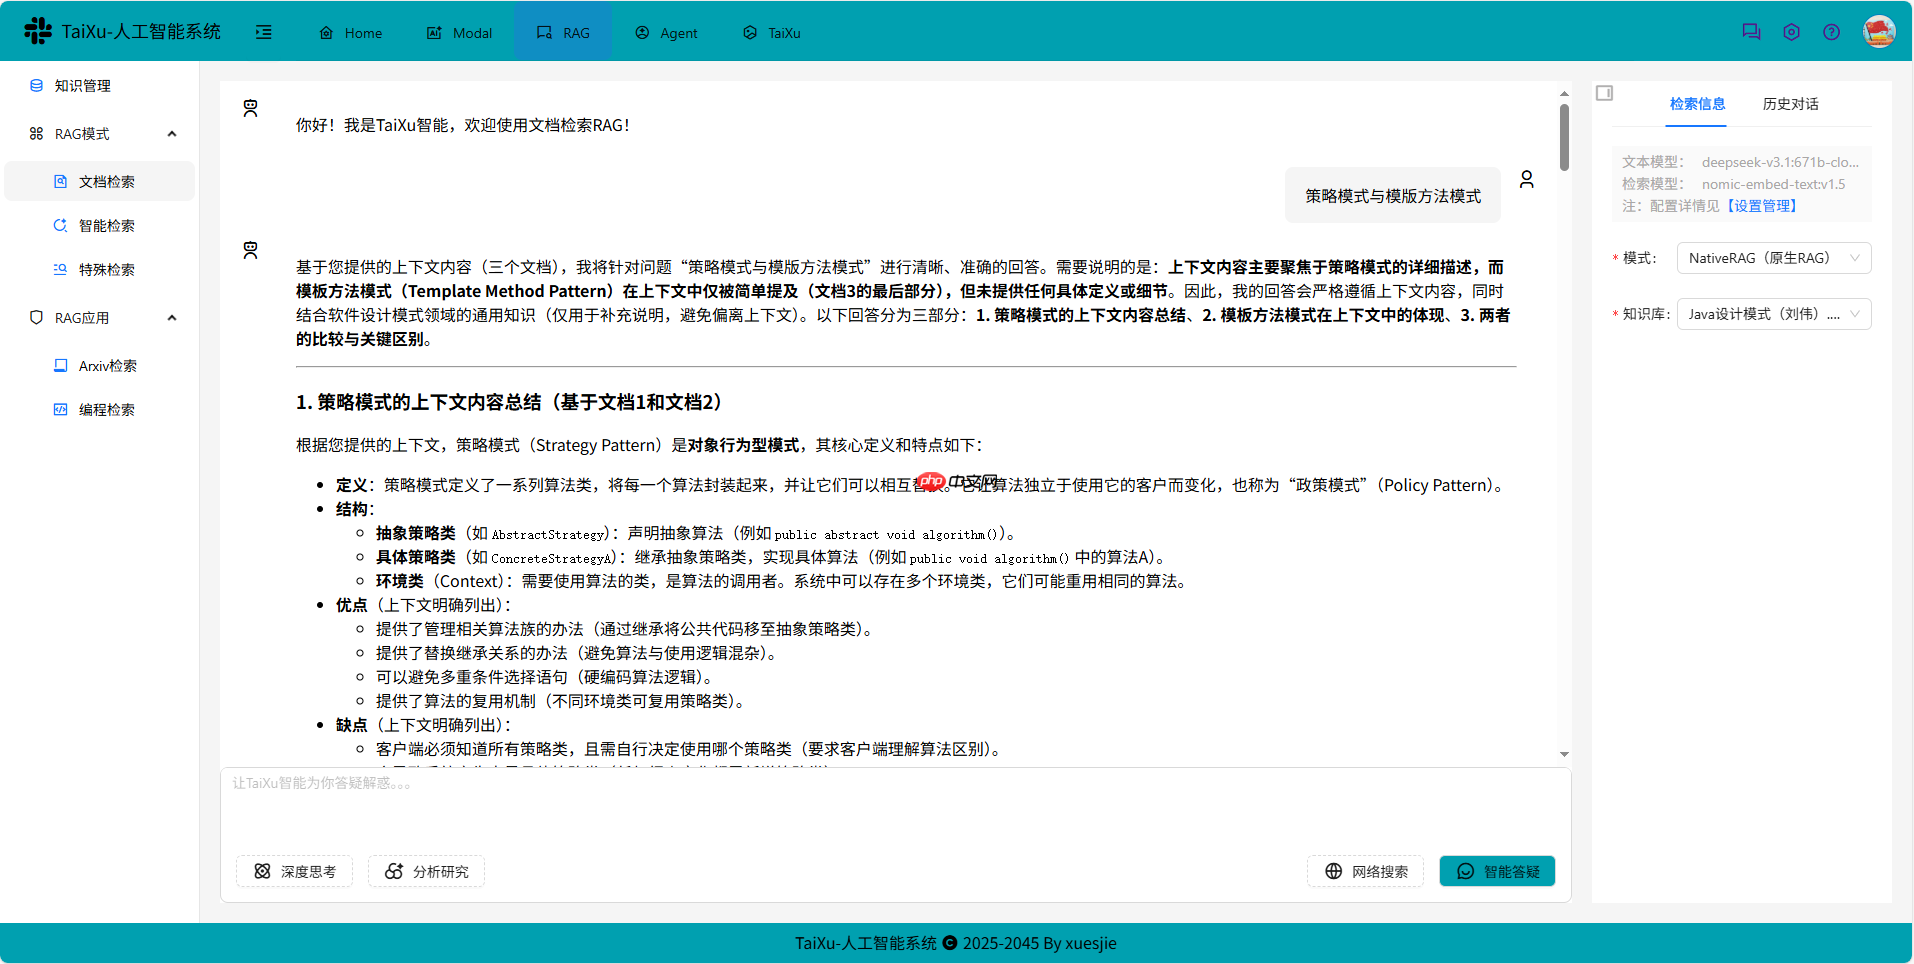Collapse the right panel via its toggle icon
The height and width of the screenshot is (964, 1914).
pyautogui.click(x=1605, y=92)
